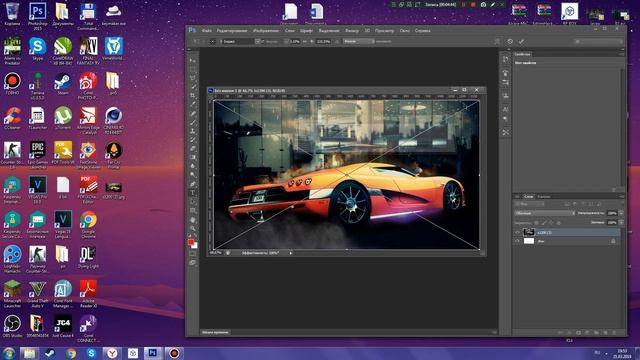Set the foreground red color swatch
Screen dimensions: 640x360
click(190, 242)
